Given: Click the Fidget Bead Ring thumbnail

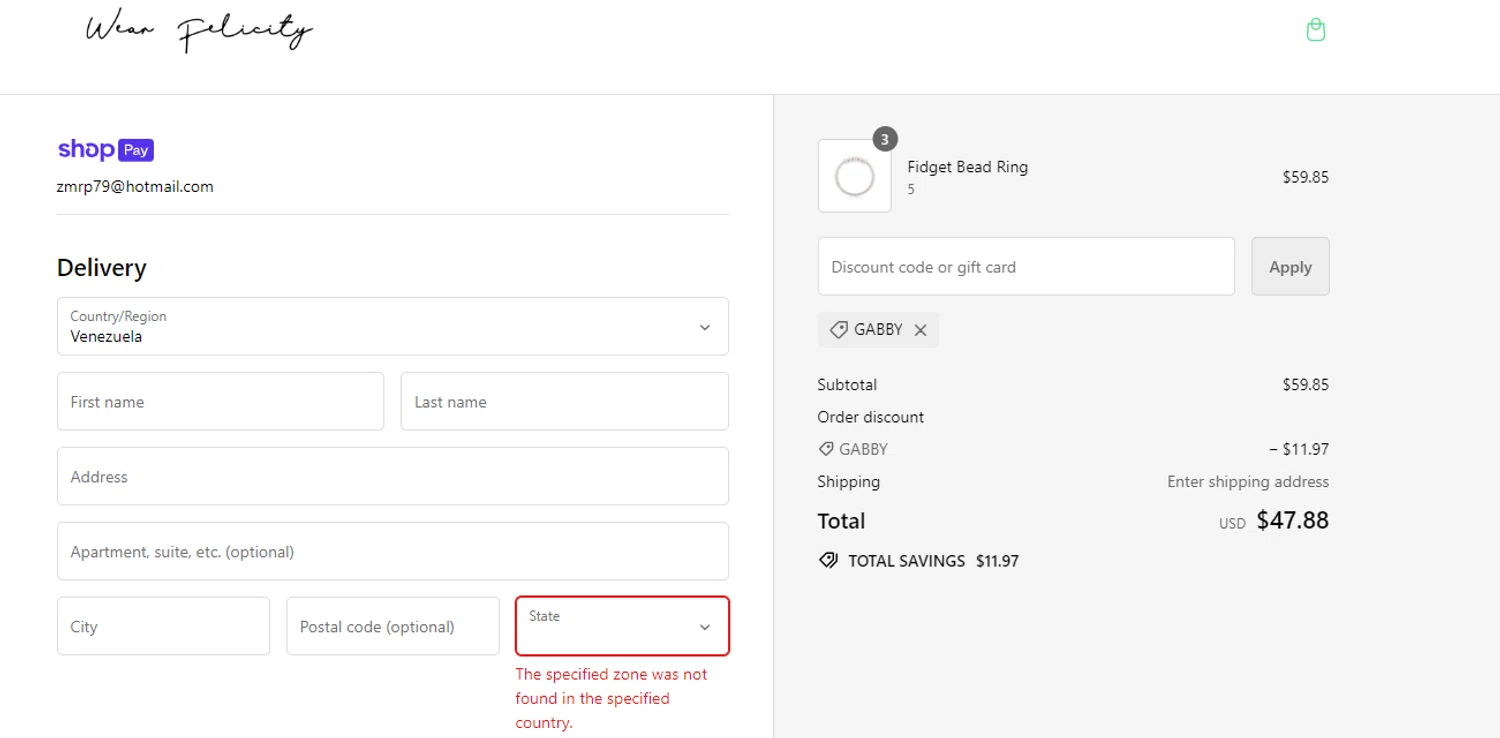Looking at the screenshot, I should pos(854,176).
